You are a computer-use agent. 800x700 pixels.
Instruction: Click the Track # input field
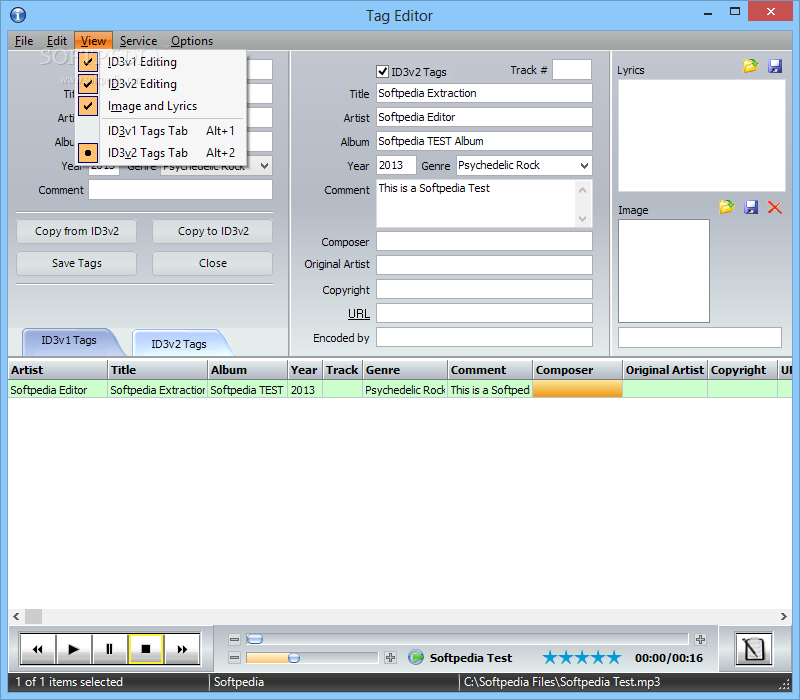pyautogui.click(x=572, y=70)
